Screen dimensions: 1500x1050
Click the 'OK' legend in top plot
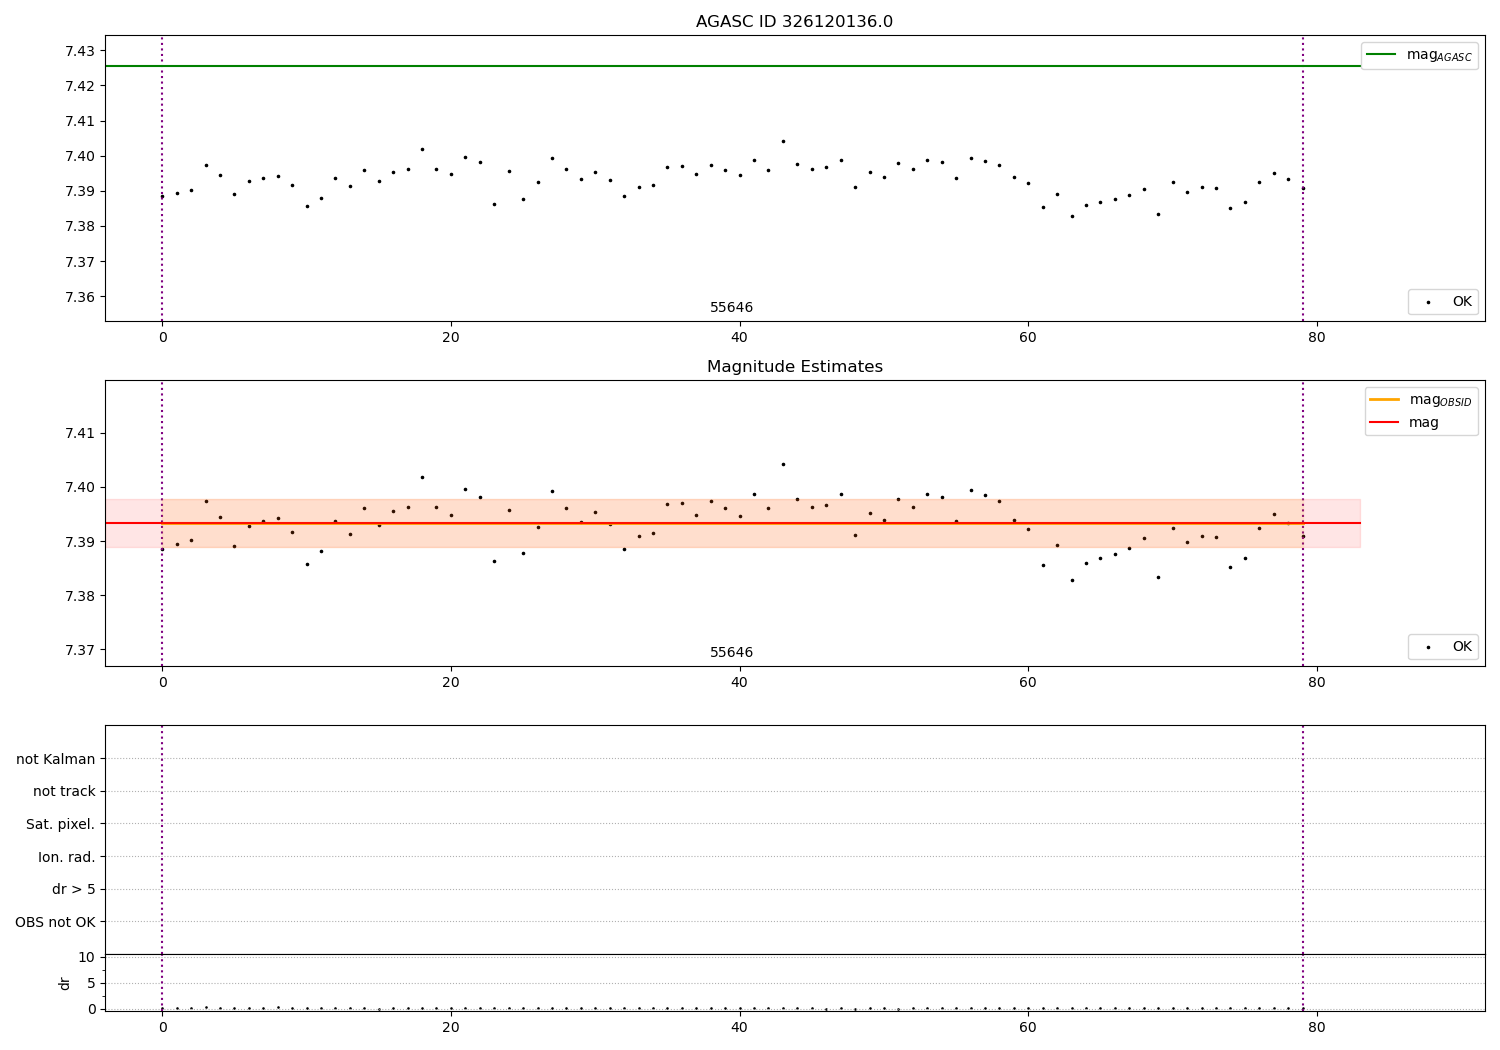(1444, 302)
